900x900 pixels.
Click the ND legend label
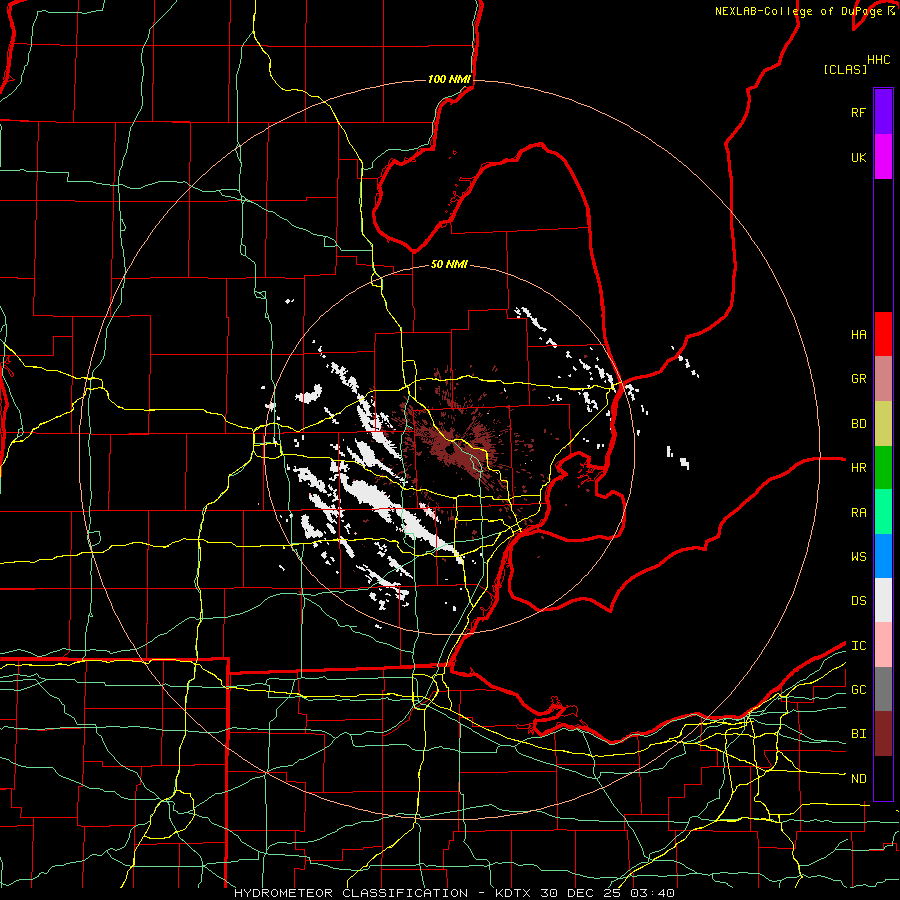[x=858, y=779]
